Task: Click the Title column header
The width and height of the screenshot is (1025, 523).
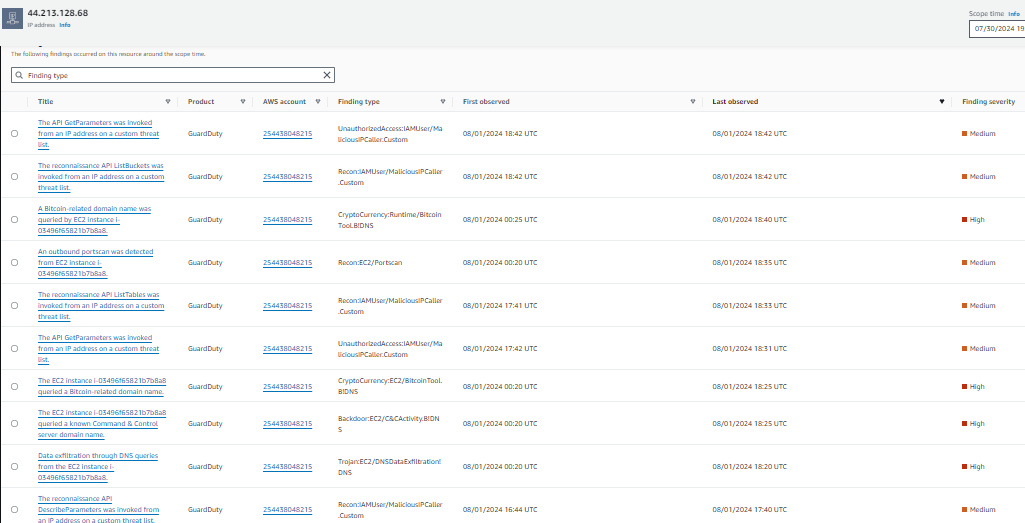Action: (x=46, y=102)
